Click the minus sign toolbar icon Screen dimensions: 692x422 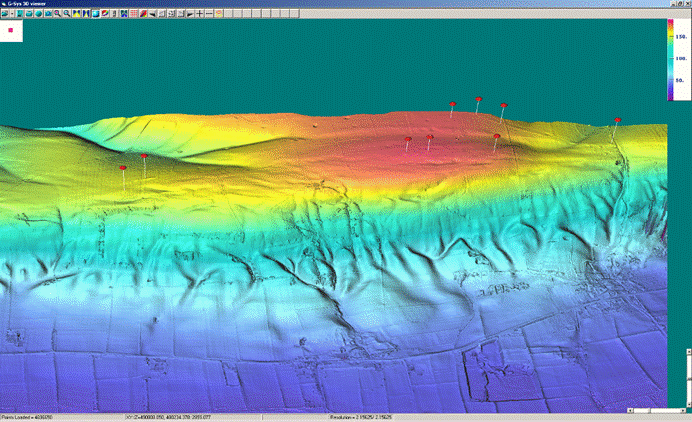coord(209,14)
